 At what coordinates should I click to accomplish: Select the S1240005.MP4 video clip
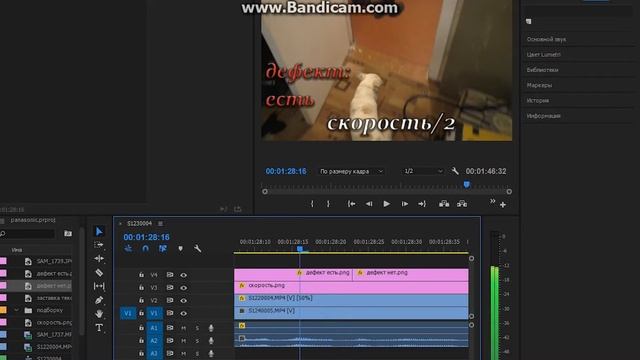[x=351, y=313]
